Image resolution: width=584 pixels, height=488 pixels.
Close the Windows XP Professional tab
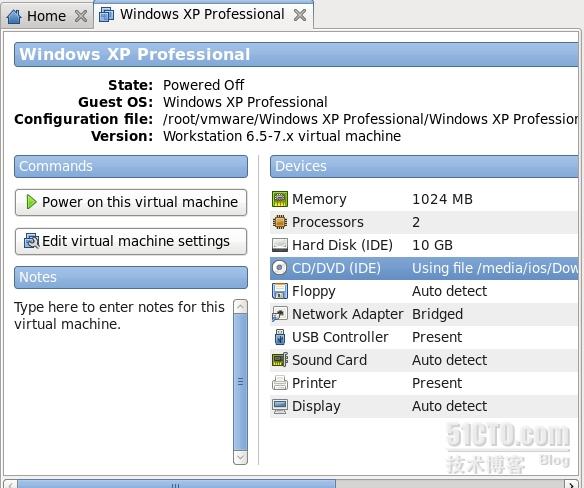[300, 15]
